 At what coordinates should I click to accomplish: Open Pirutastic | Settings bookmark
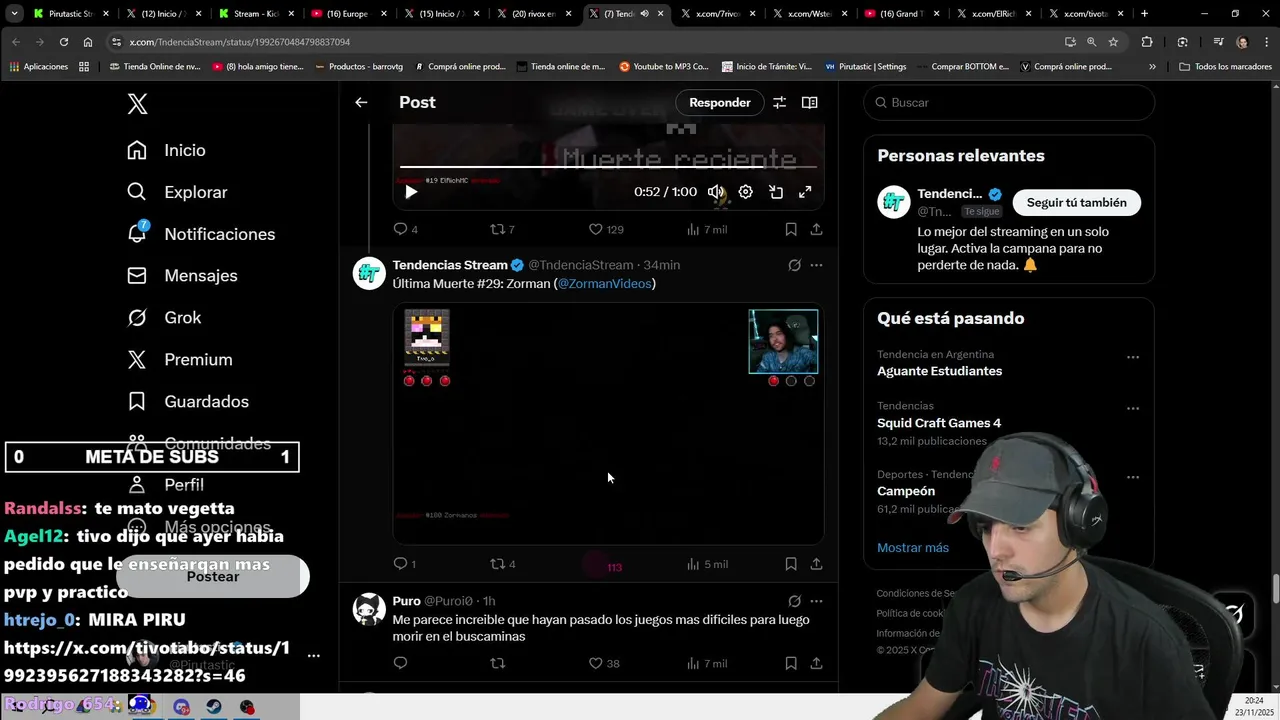[865, 67]
